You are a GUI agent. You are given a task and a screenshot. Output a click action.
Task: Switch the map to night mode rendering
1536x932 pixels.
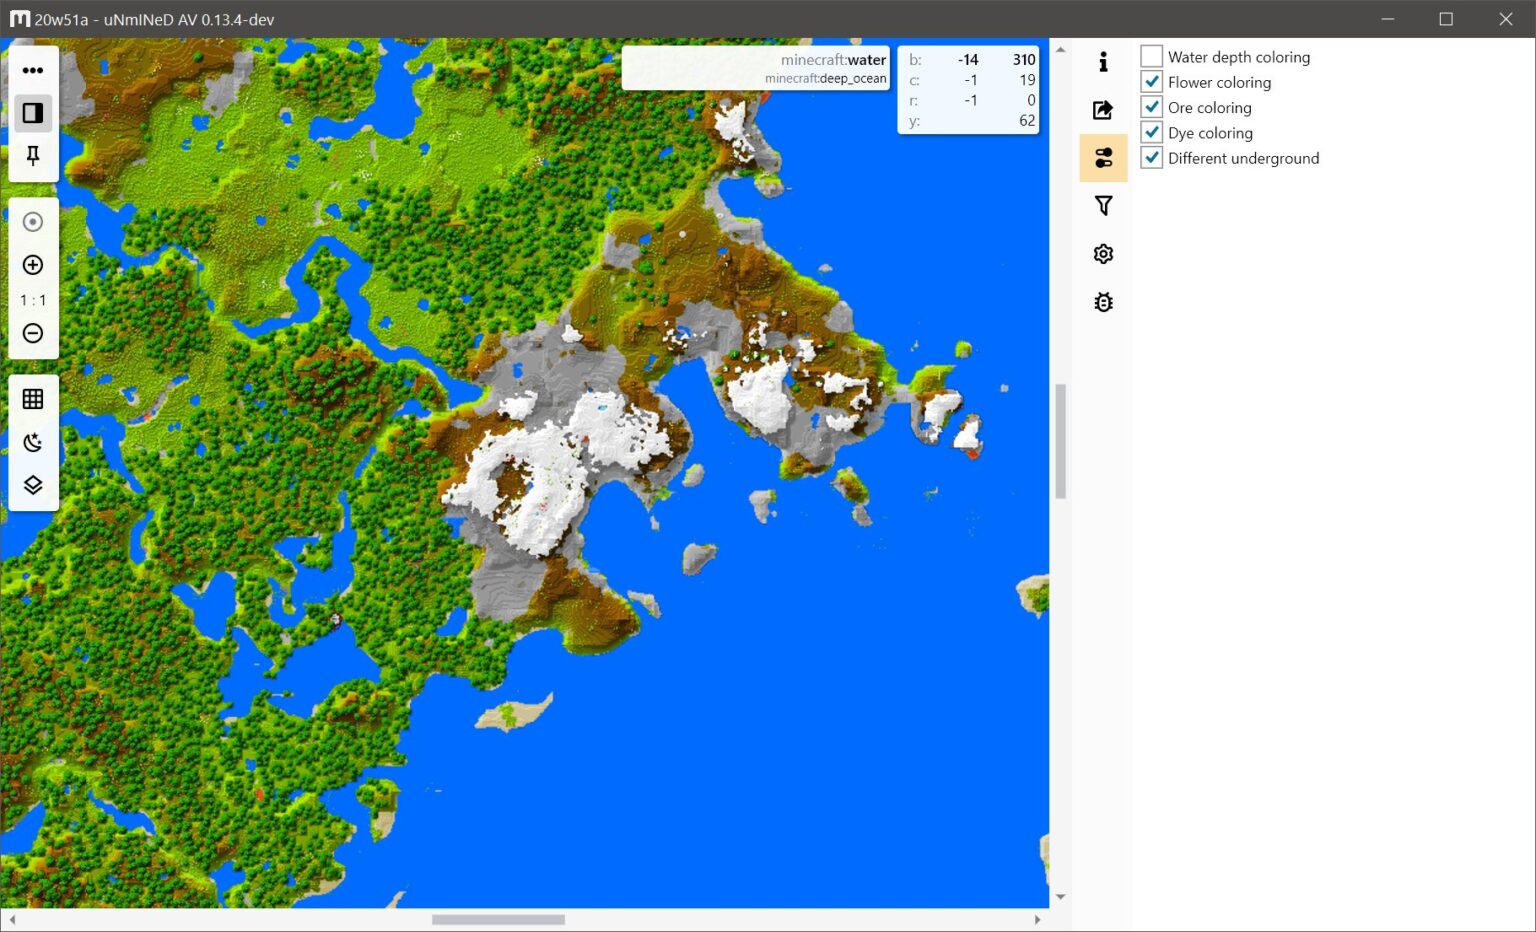pyautogui.click(x=33, y=442)
